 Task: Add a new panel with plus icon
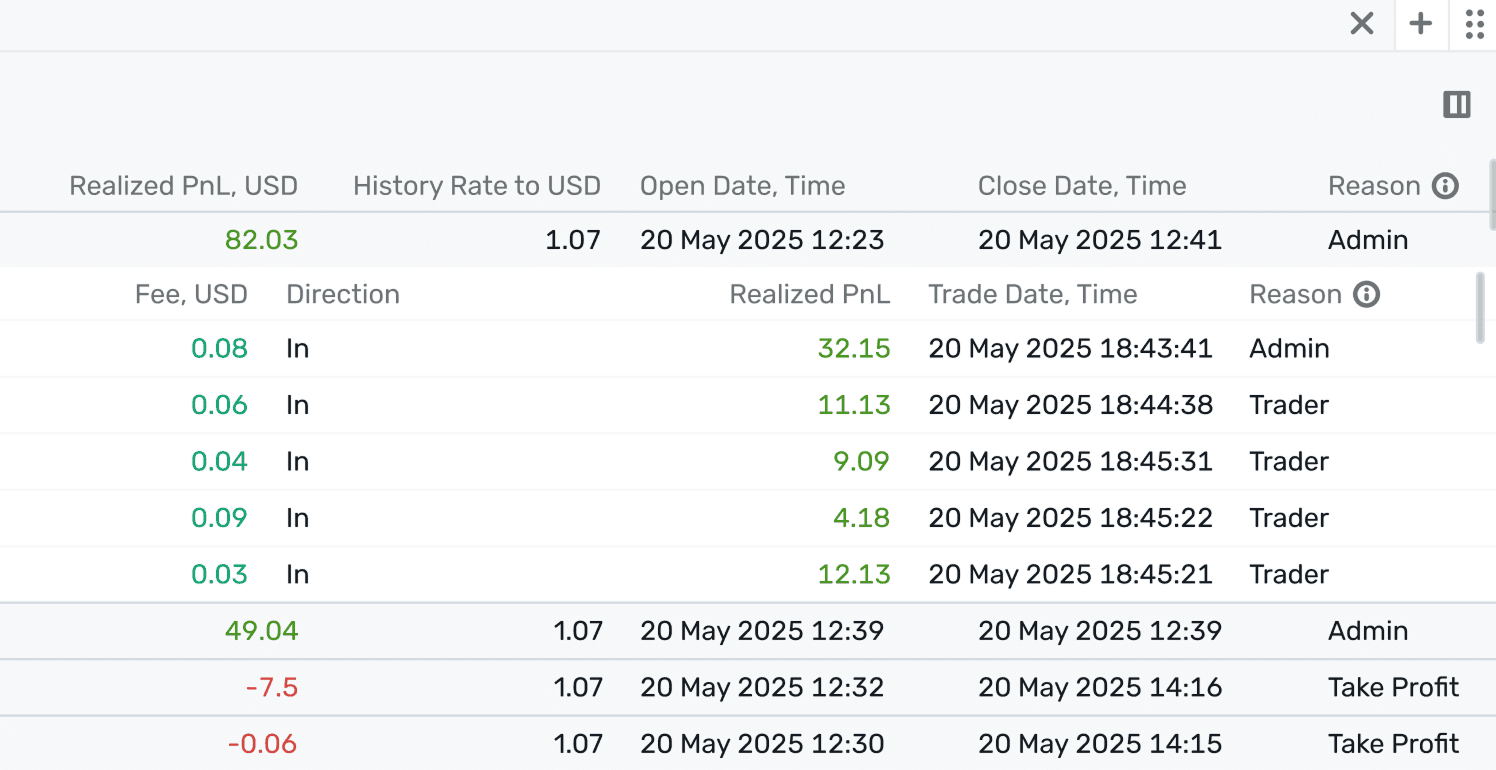pos(1421,24)
